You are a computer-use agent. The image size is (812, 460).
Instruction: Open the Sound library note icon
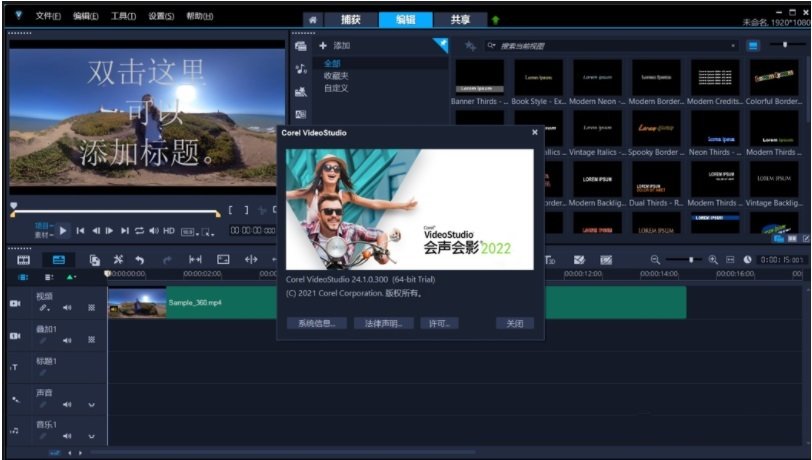click(301, 68)
